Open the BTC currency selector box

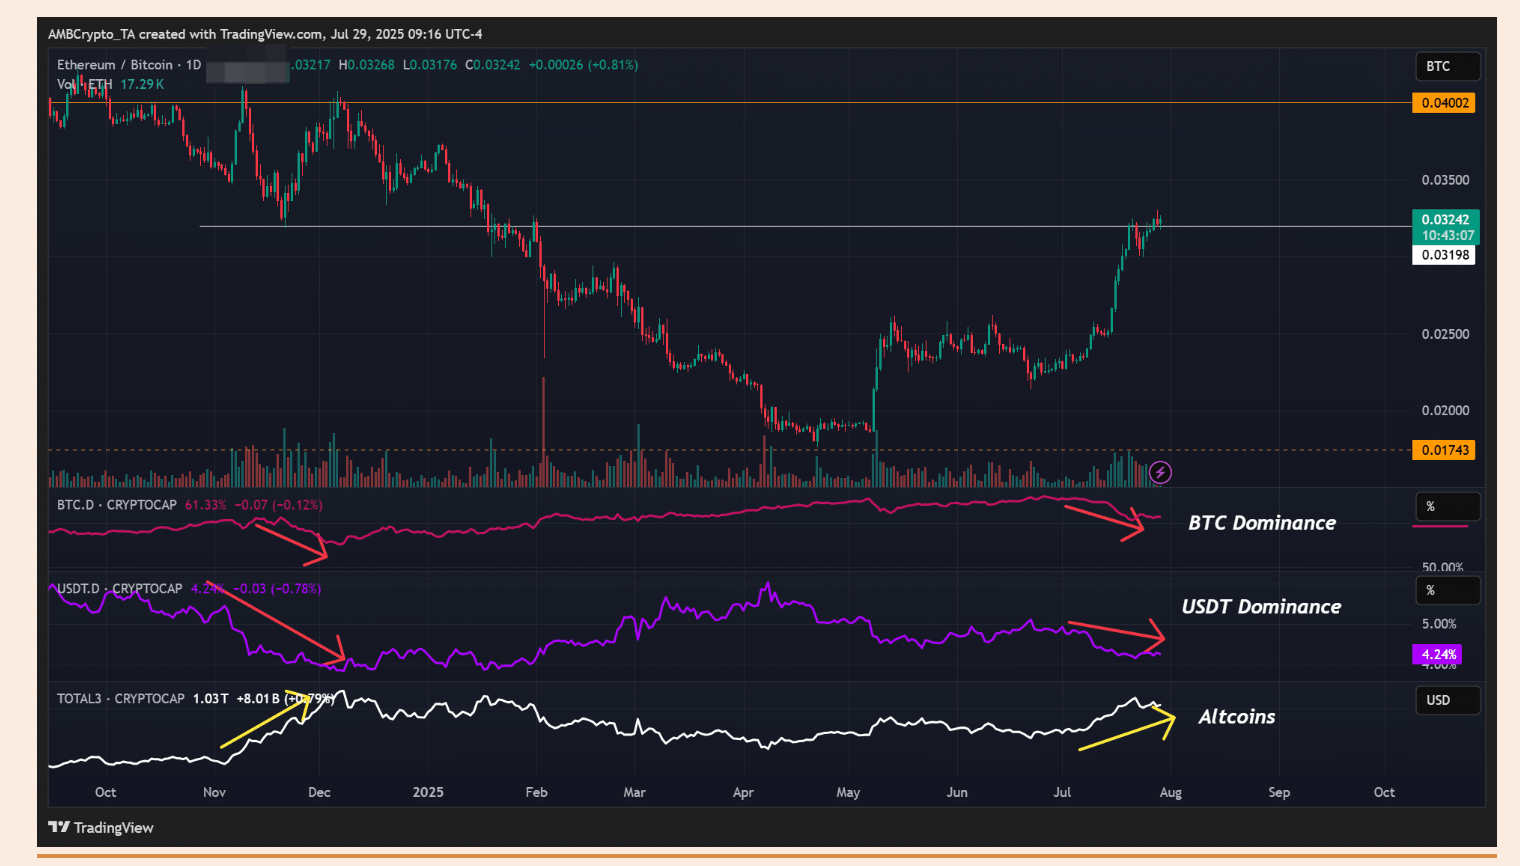coord(1447,66)
